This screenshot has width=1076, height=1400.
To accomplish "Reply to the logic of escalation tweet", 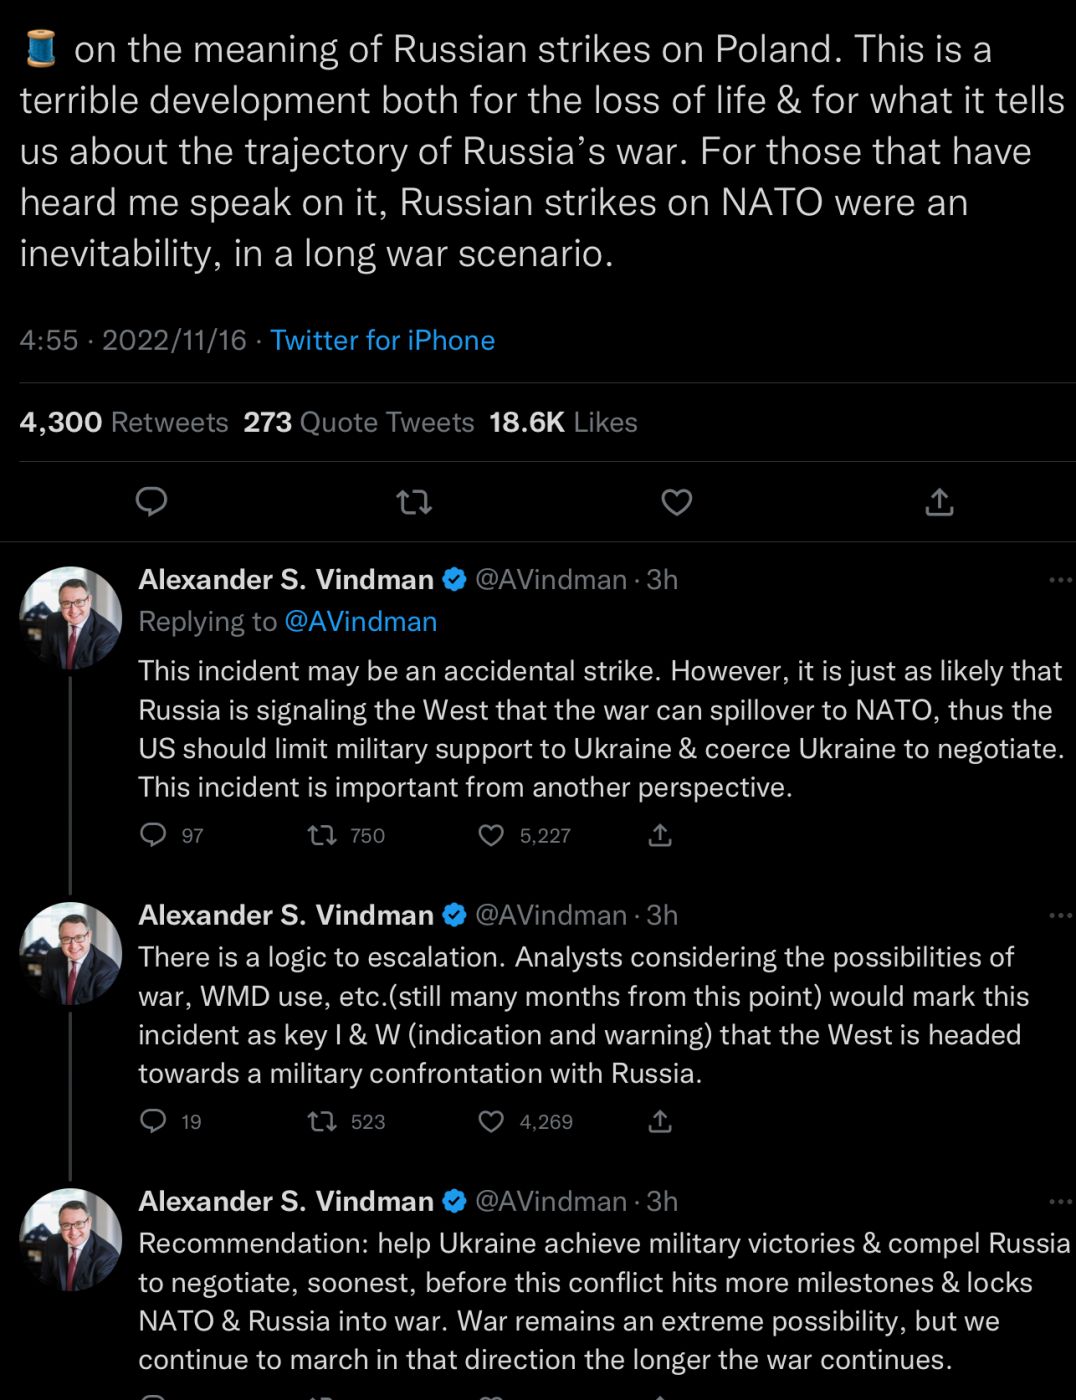I will 153,1121.
